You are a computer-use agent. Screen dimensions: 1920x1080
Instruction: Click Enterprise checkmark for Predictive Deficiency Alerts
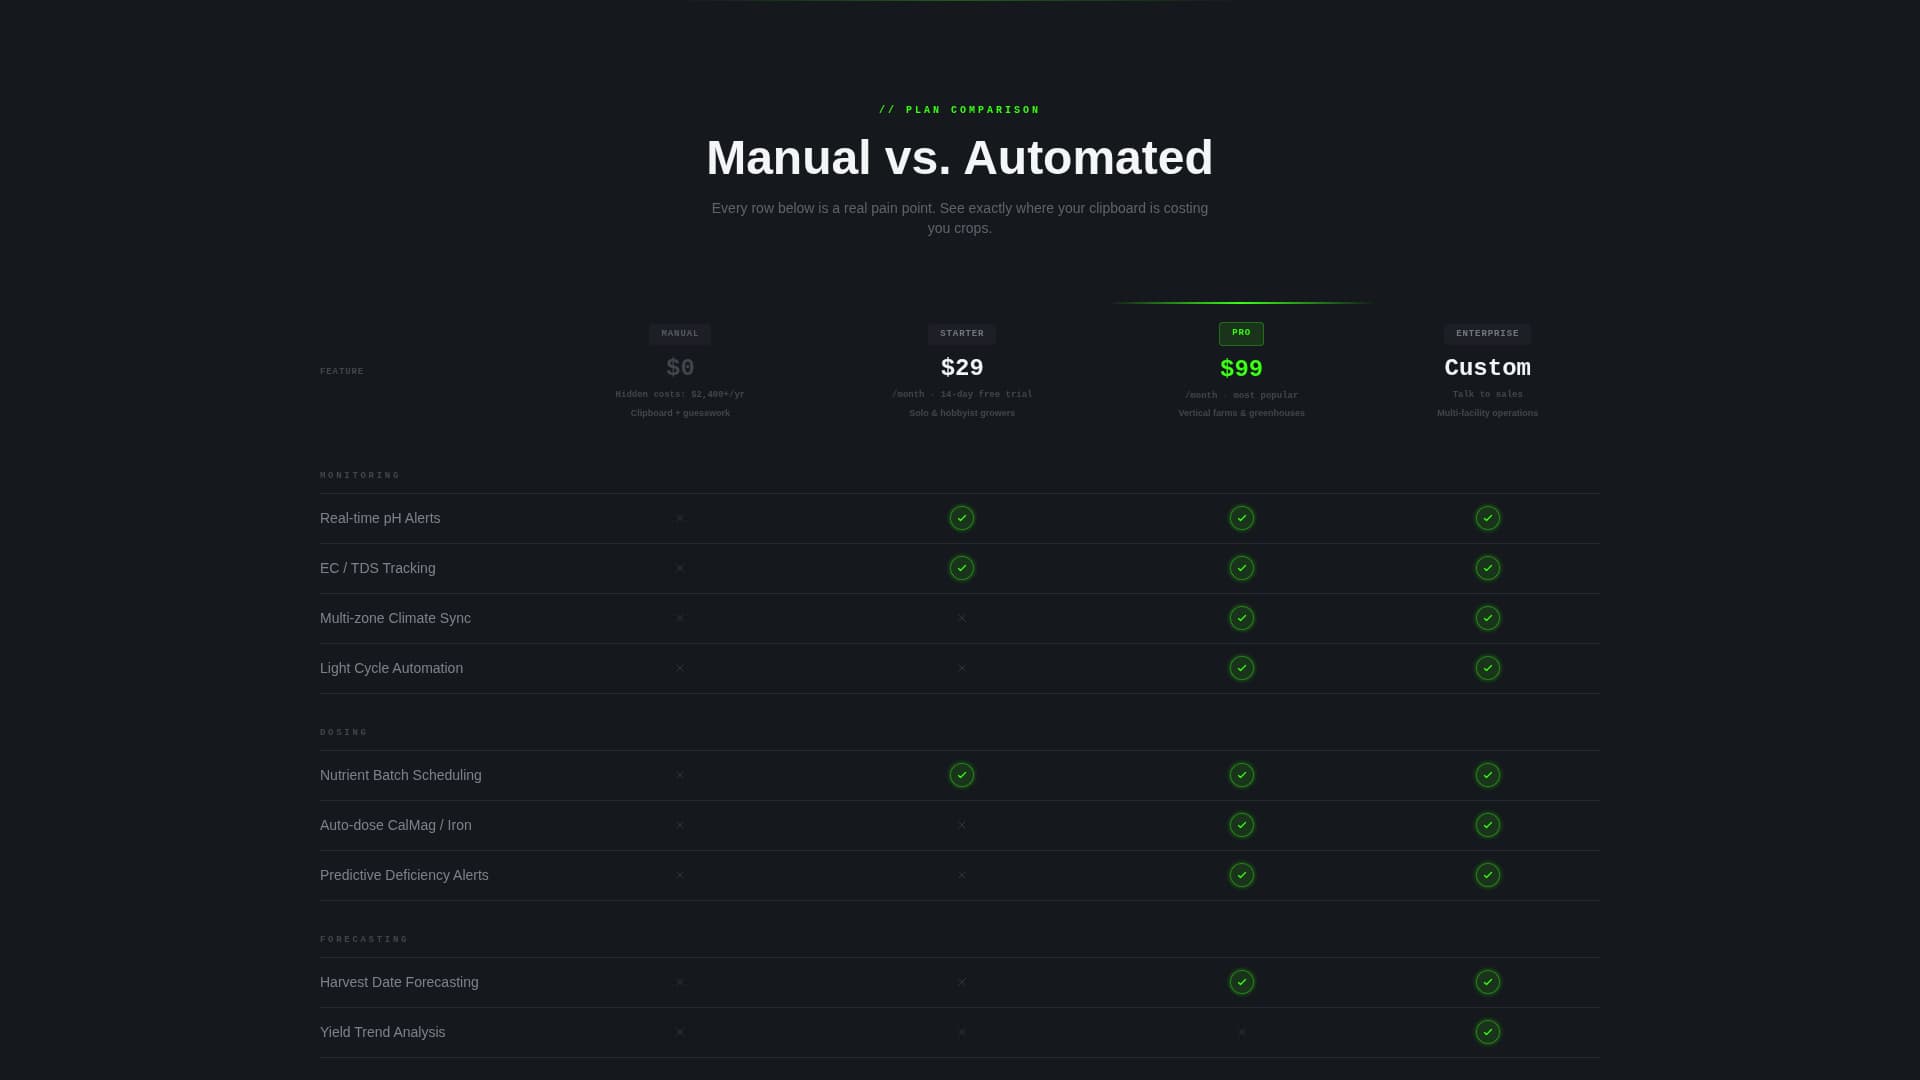click(1487, 875)
